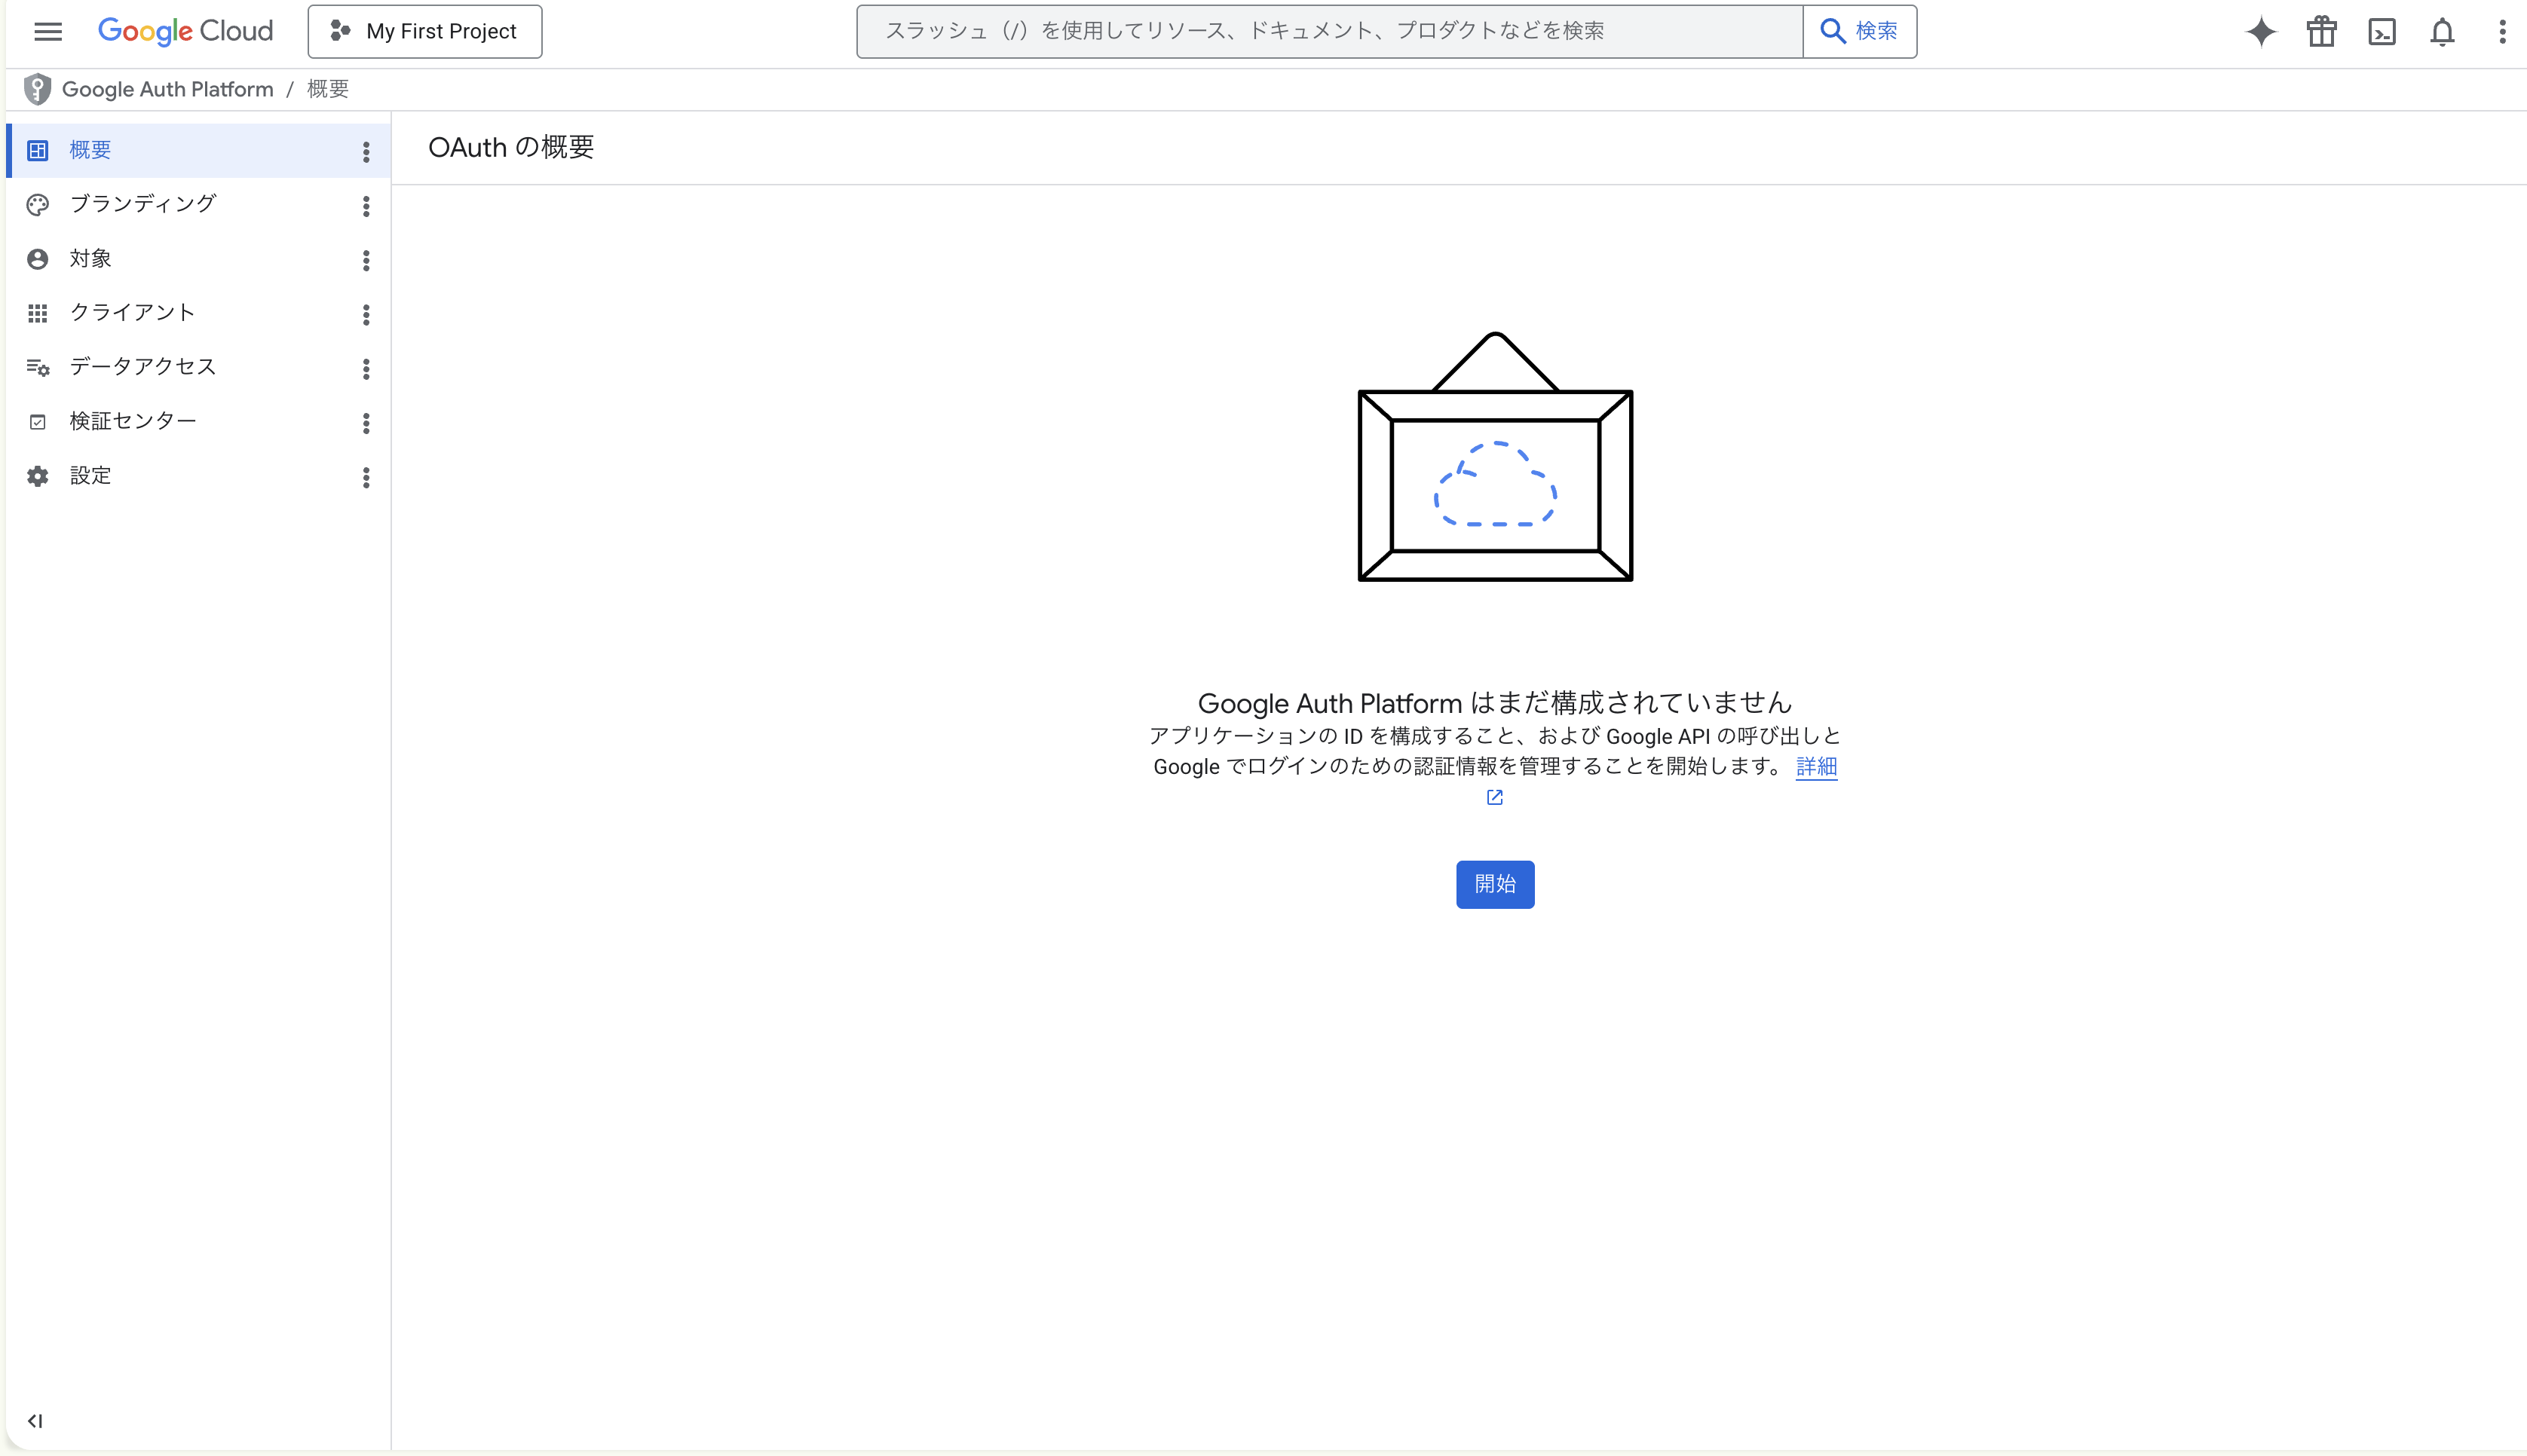Screen dimensions: 2527x1456
Task: Click the クライアント grid icon
Action: [38, 314]
